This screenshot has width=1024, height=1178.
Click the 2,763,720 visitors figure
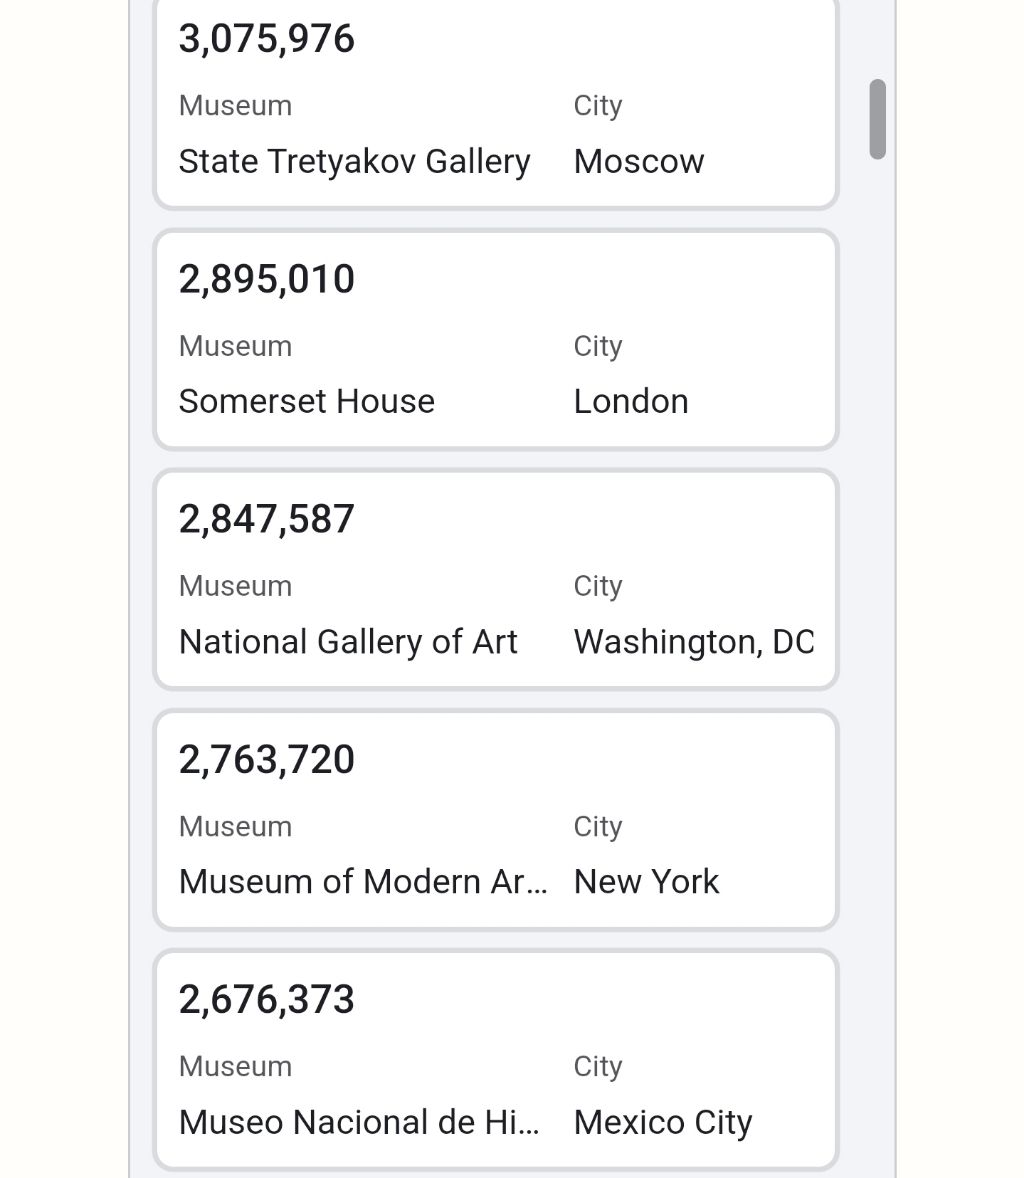(266, 760)
